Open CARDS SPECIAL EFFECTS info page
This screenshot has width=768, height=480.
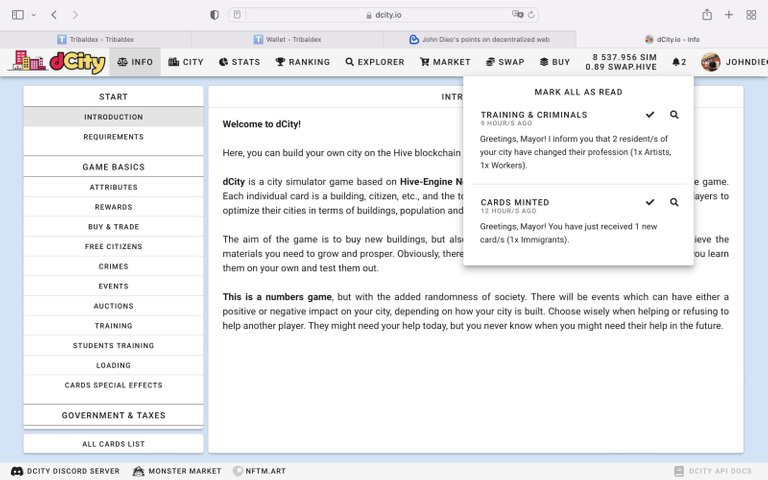(x=114, y=385)
